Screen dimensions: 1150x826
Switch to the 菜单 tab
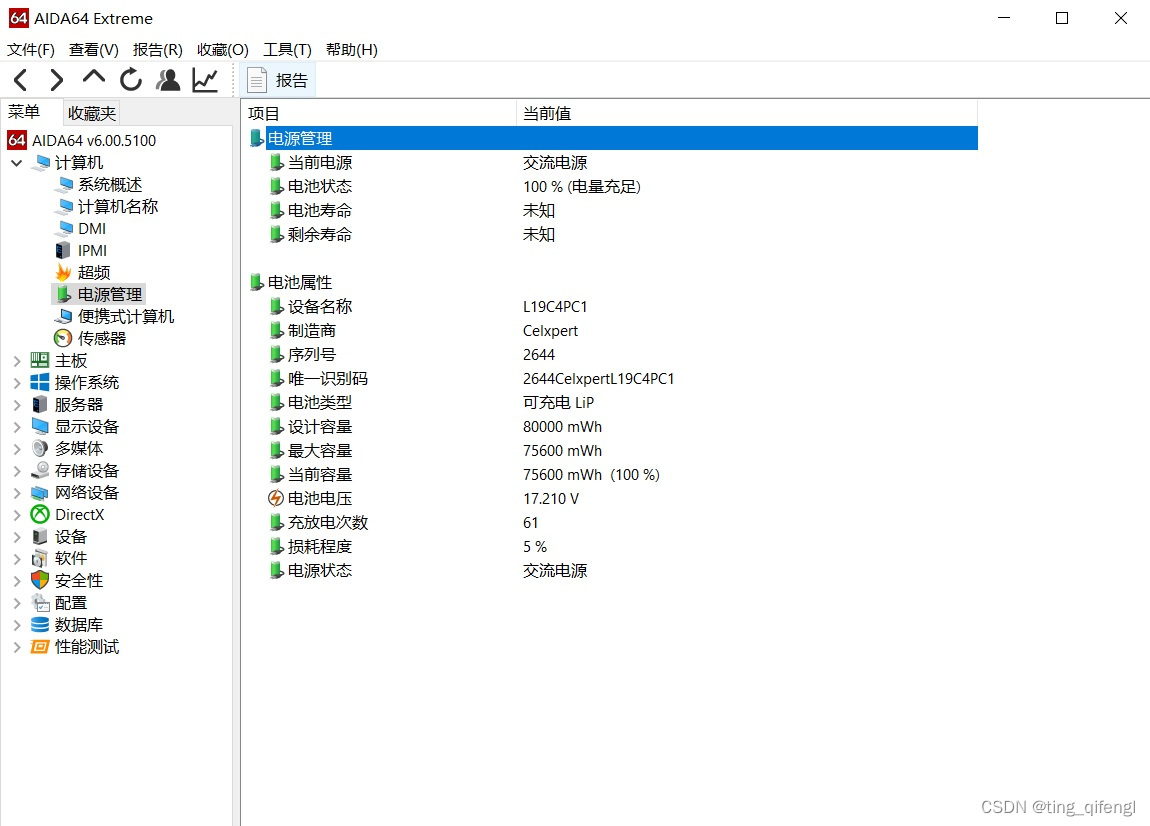click(24, 112)
